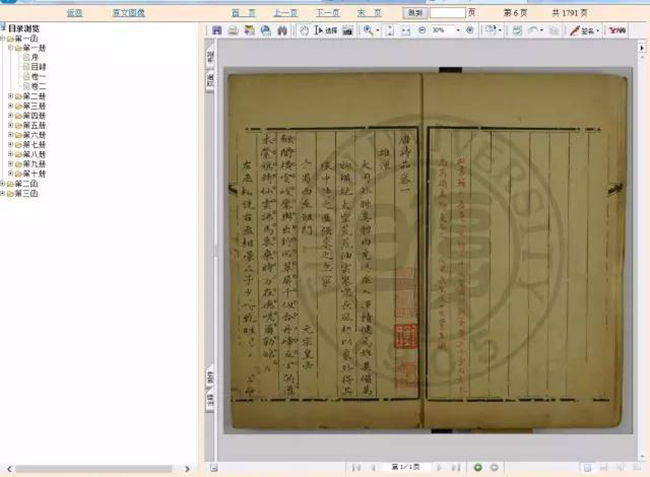Click the 下一页 next page link
The width and height of the screenshot is (650, 477).
(327, 13)
